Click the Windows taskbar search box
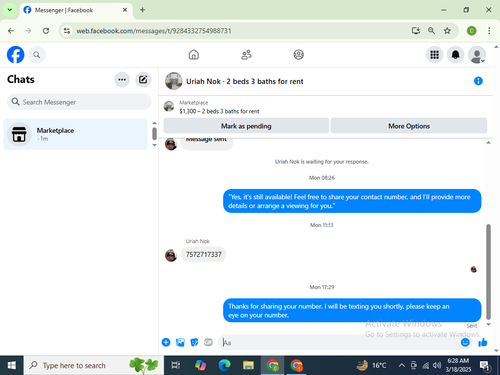Image resolution: width=500 pixels, height=375 pixels. (x=93, y=365)
